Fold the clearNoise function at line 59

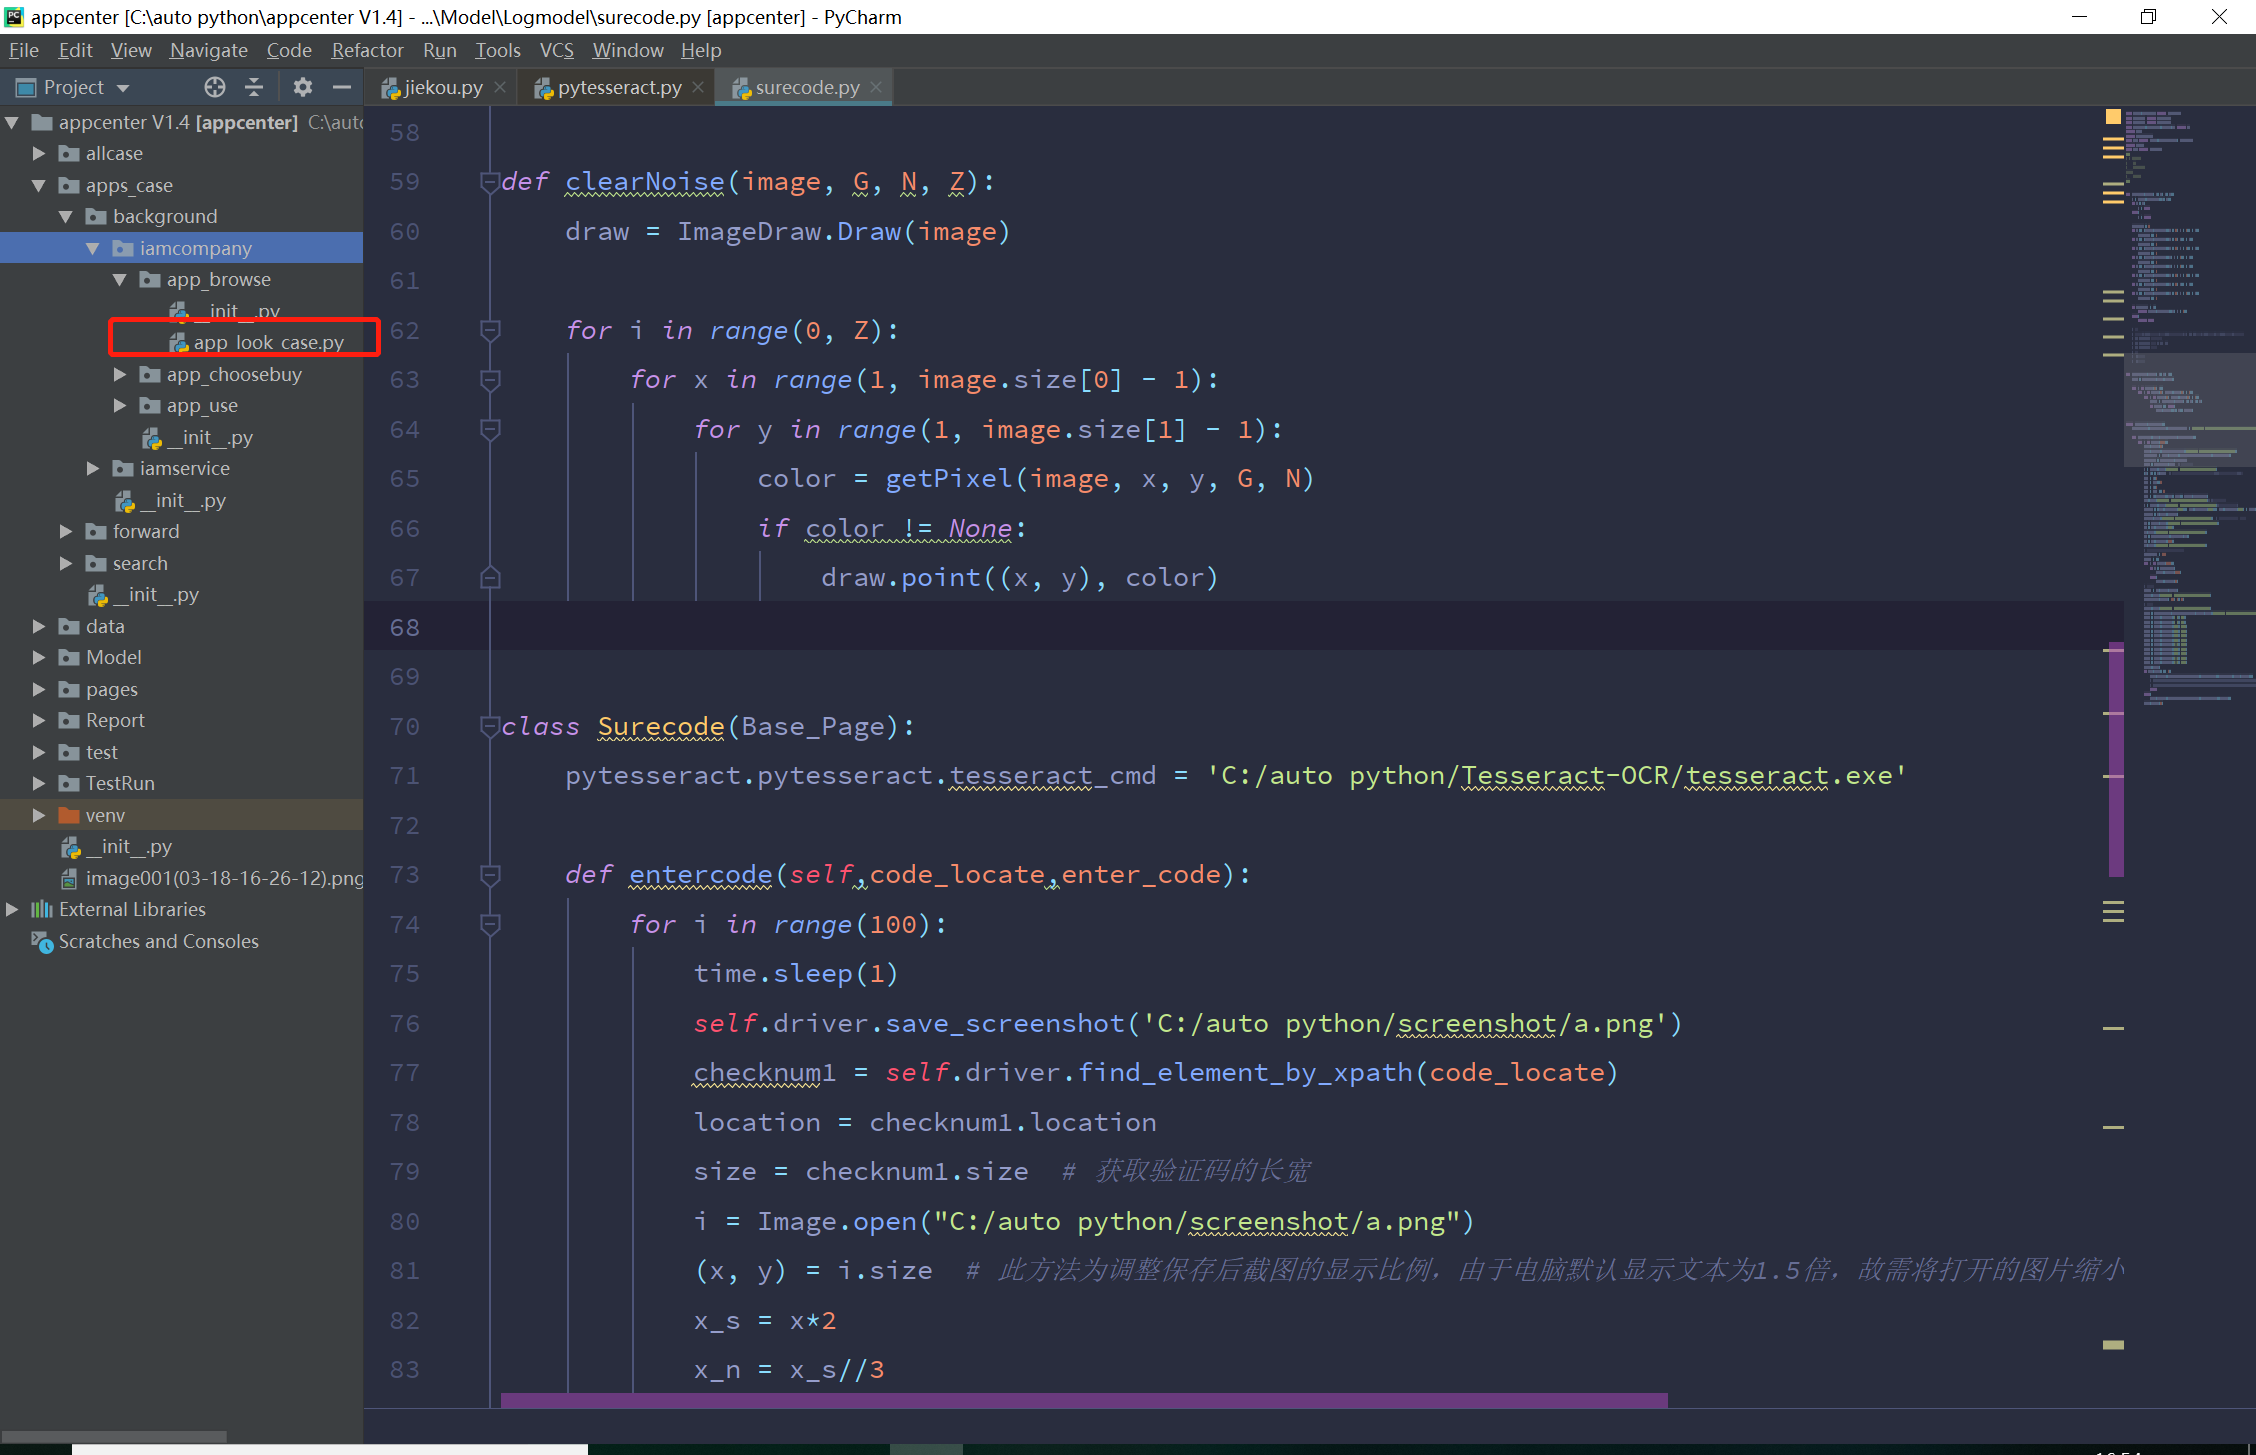490,182
